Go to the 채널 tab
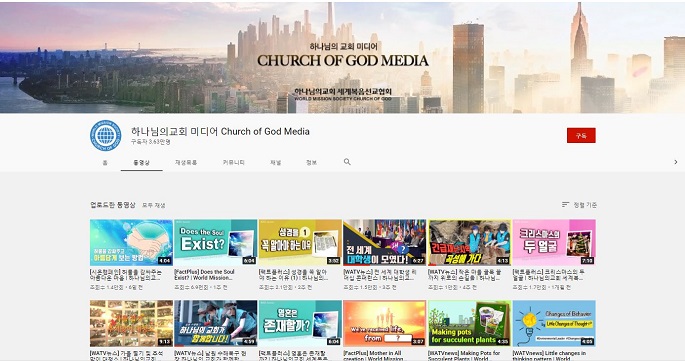The image size is (685, 361). coord(275,163)
